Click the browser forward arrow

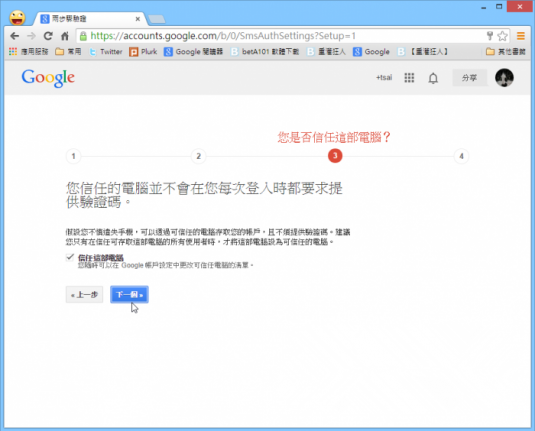point(31,36)
